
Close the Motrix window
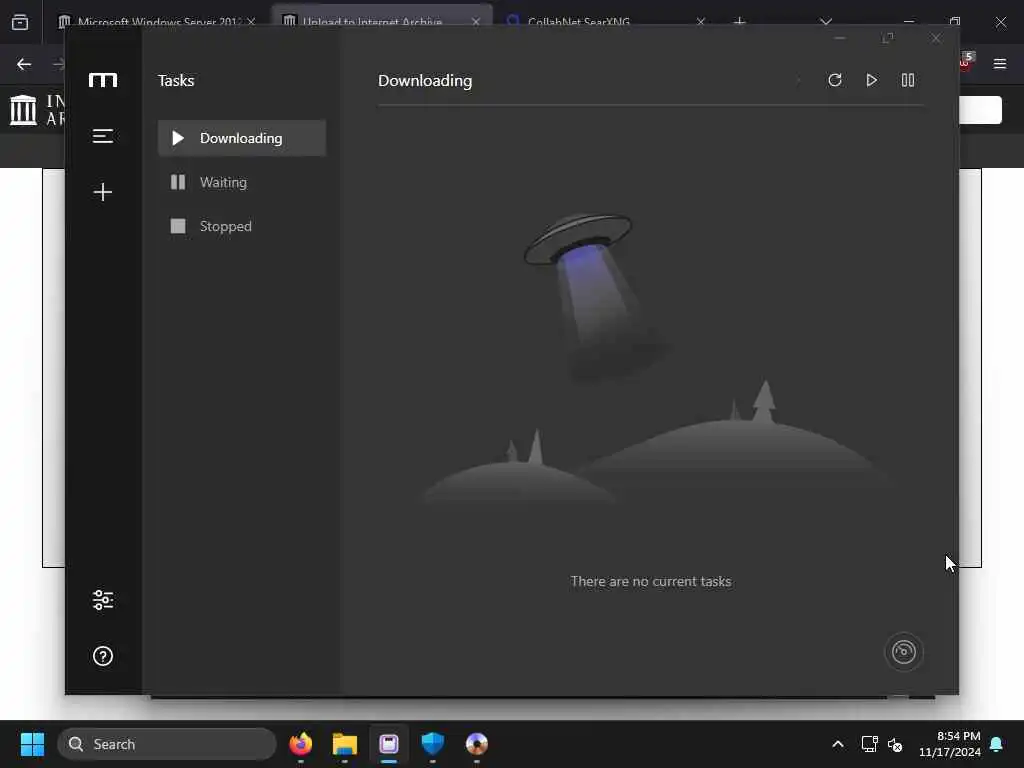click(936, 39)
